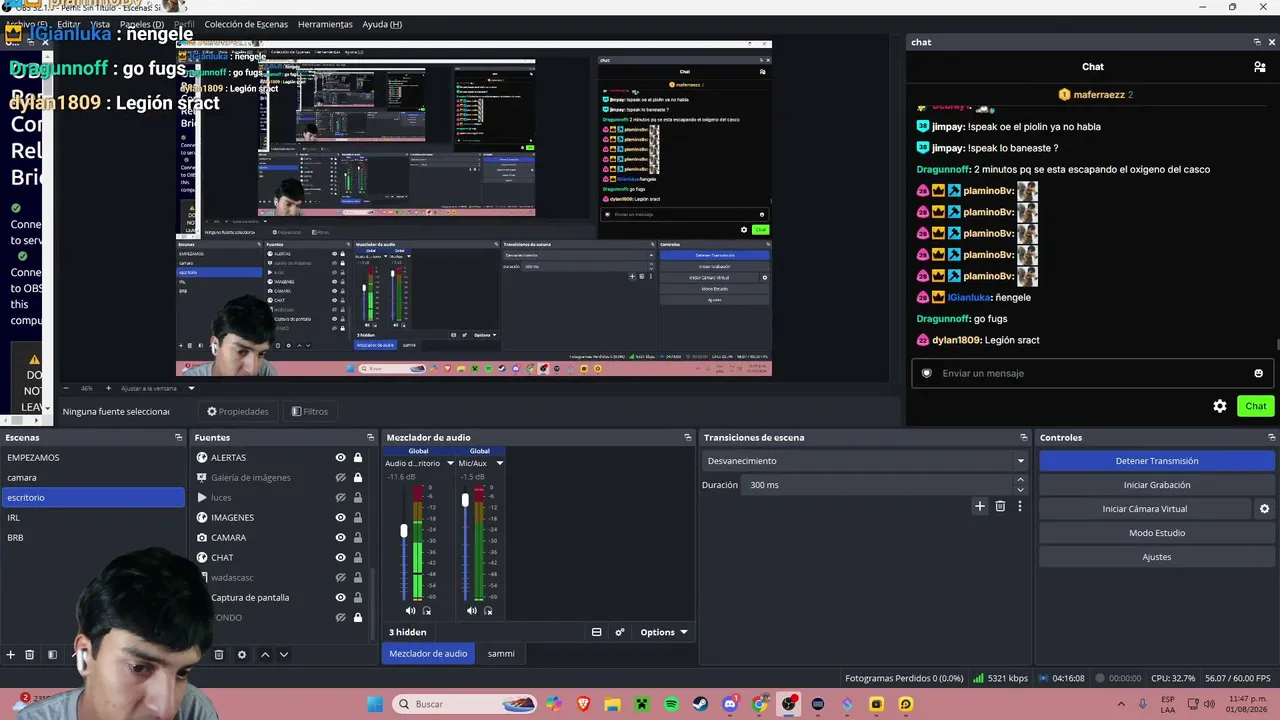Toggle monitoring icon for Audio del escritorio
The width and height of the screenshot is (1280, 720).
427,611
